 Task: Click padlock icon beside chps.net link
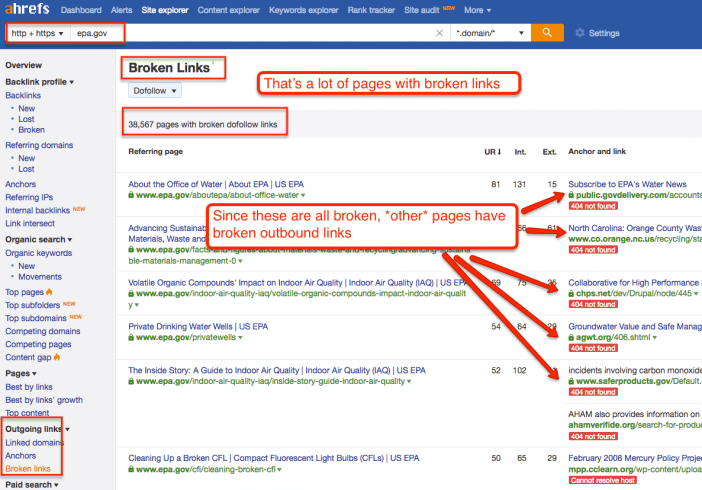(x=571, y=293)
